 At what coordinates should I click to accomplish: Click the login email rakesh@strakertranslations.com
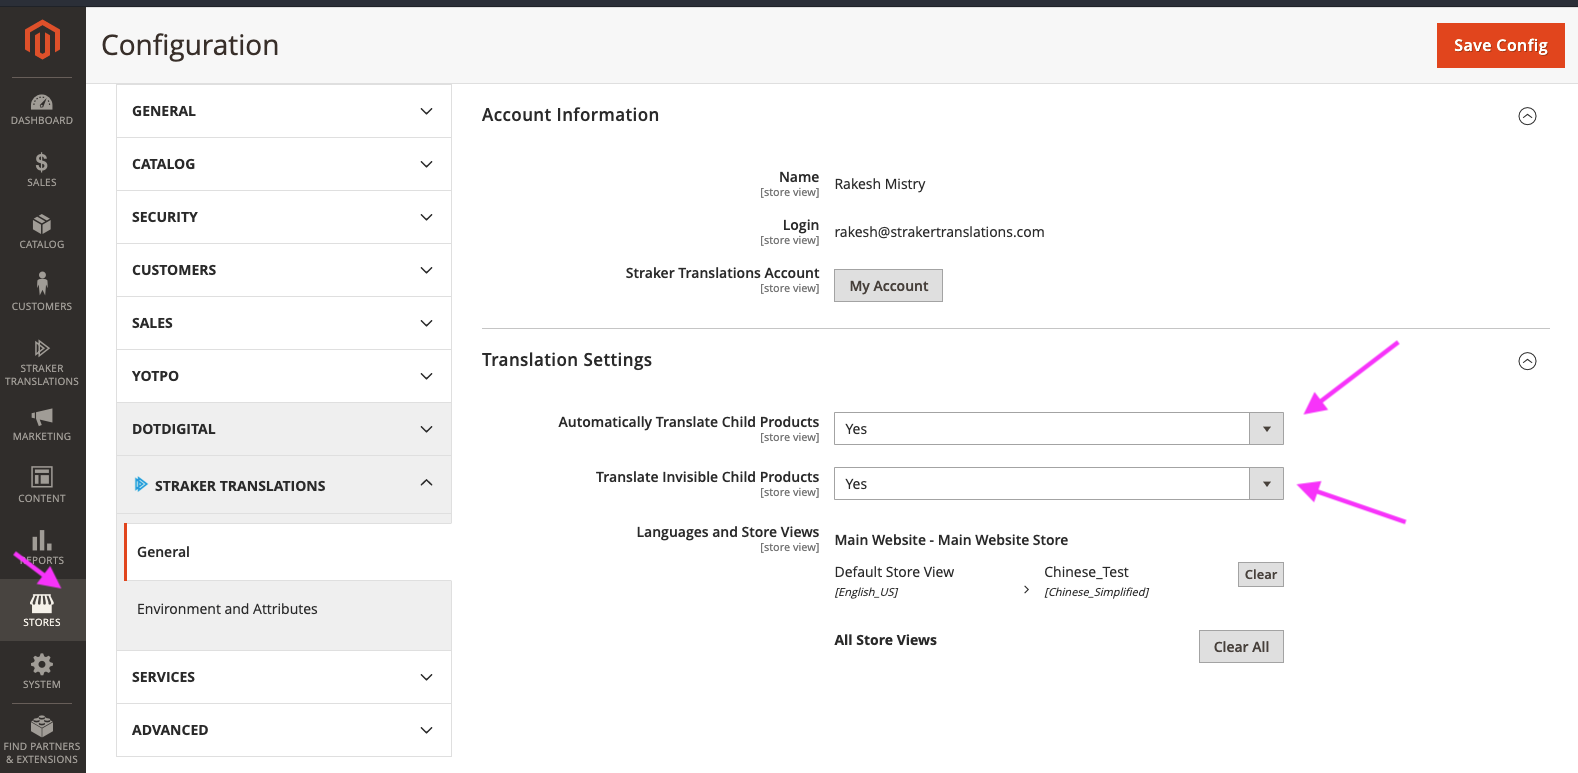point(939,232)
